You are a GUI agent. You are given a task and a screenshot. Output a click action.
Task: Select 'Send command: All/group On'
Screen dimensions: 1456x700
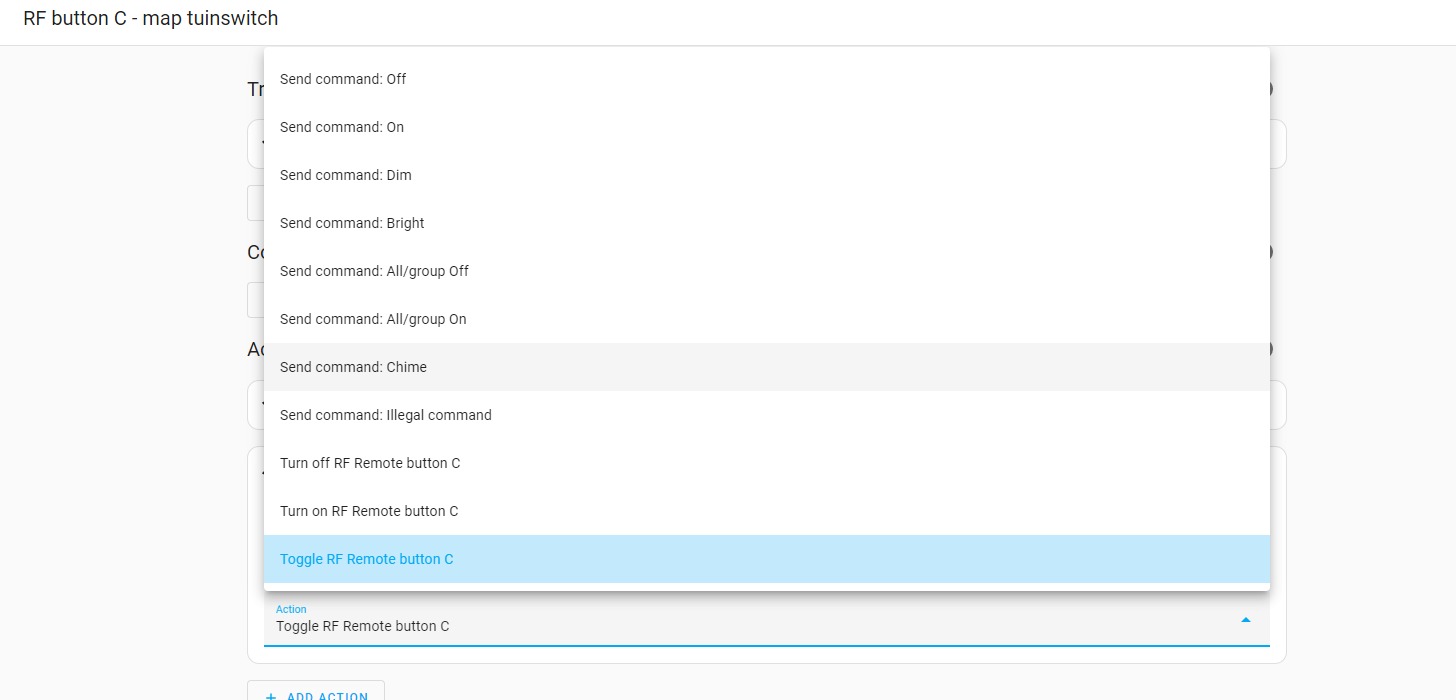[373, 319]
